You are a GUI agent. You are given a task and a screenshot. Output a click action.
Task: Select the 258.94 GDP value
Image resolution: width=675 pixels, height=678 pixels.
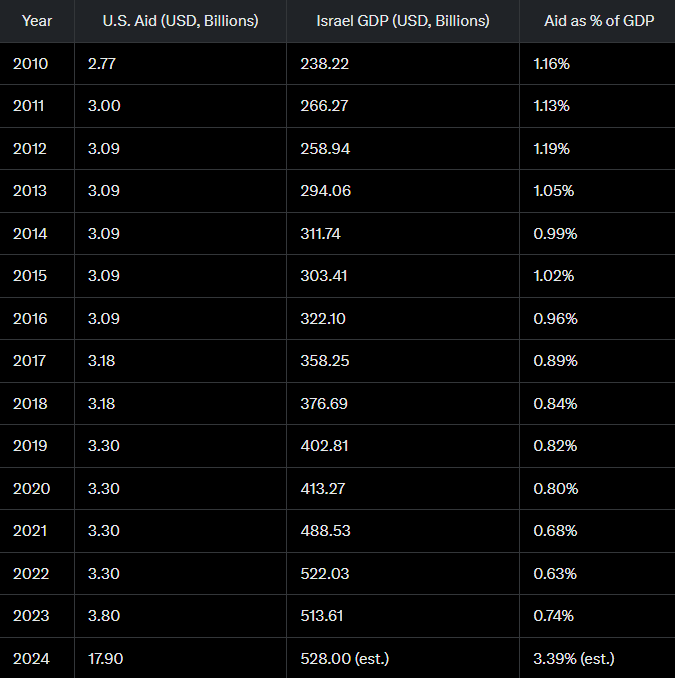click(x=325, y=148)
